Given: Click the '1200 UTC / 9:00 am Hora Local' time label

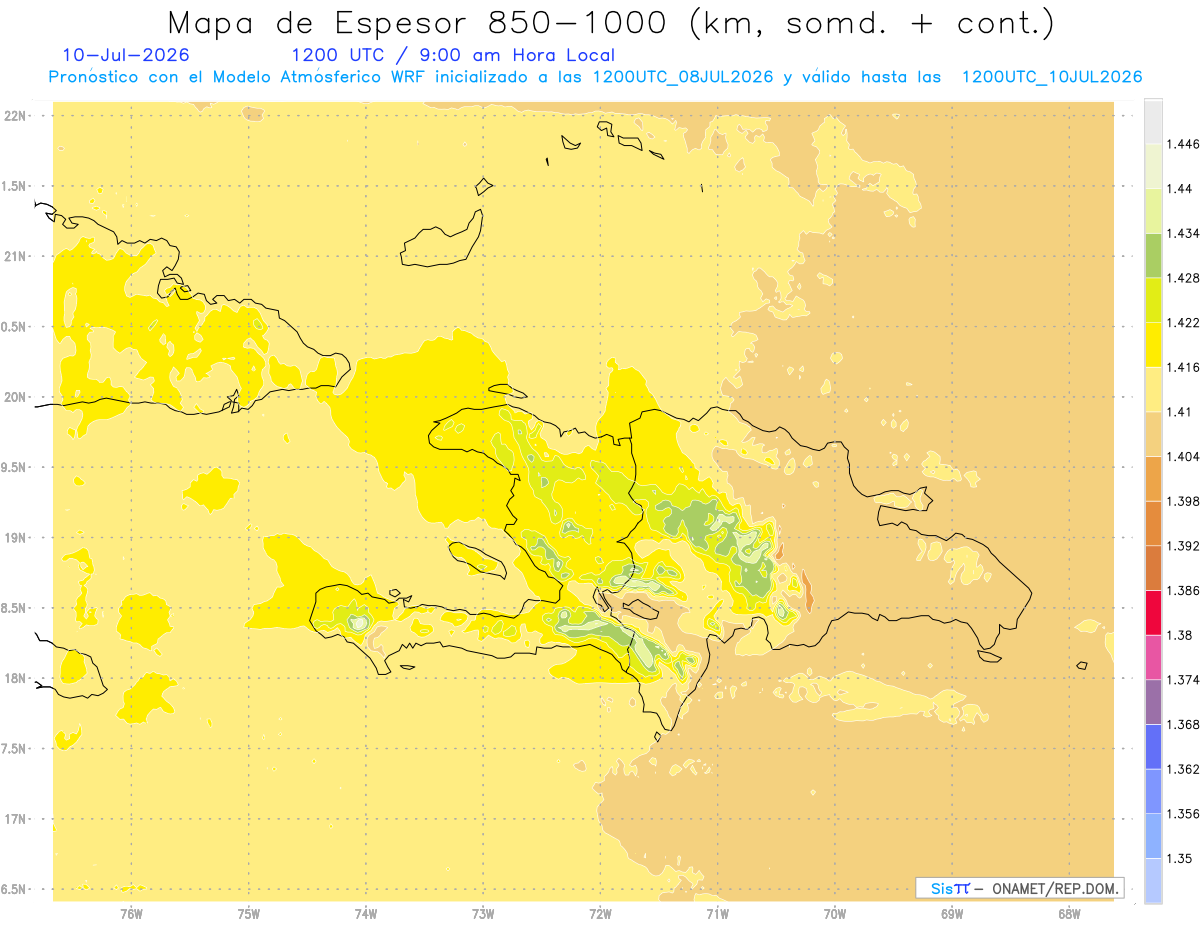Looking at the screenshot, I should [x=453, y=56].
